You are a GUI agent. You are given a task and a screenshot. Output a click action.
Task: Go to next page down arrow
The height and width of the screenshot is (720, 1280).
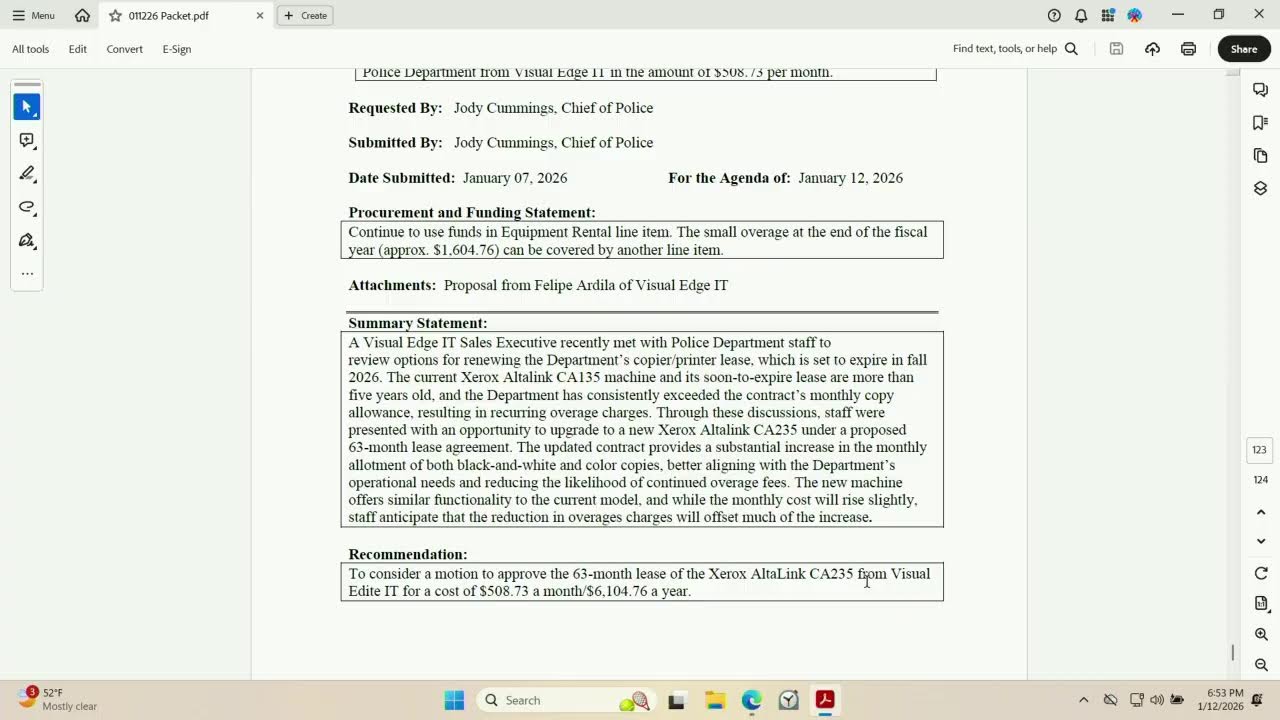pyautogui.click(x=1261, y=541)
